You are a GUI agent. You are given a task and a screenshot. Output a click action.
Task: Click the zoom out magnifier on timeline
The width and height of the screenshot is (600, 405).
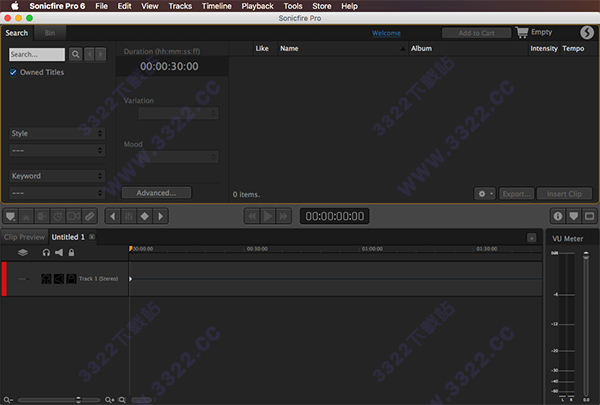tap(8, 400)
